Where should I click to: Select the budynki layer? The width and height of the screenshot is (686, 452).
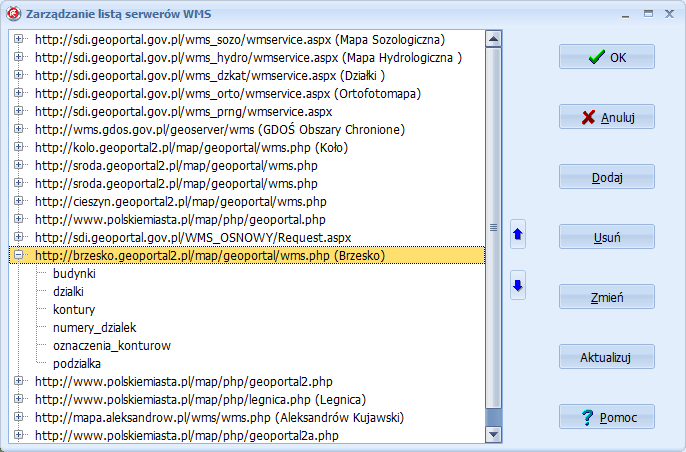(74, 273)
